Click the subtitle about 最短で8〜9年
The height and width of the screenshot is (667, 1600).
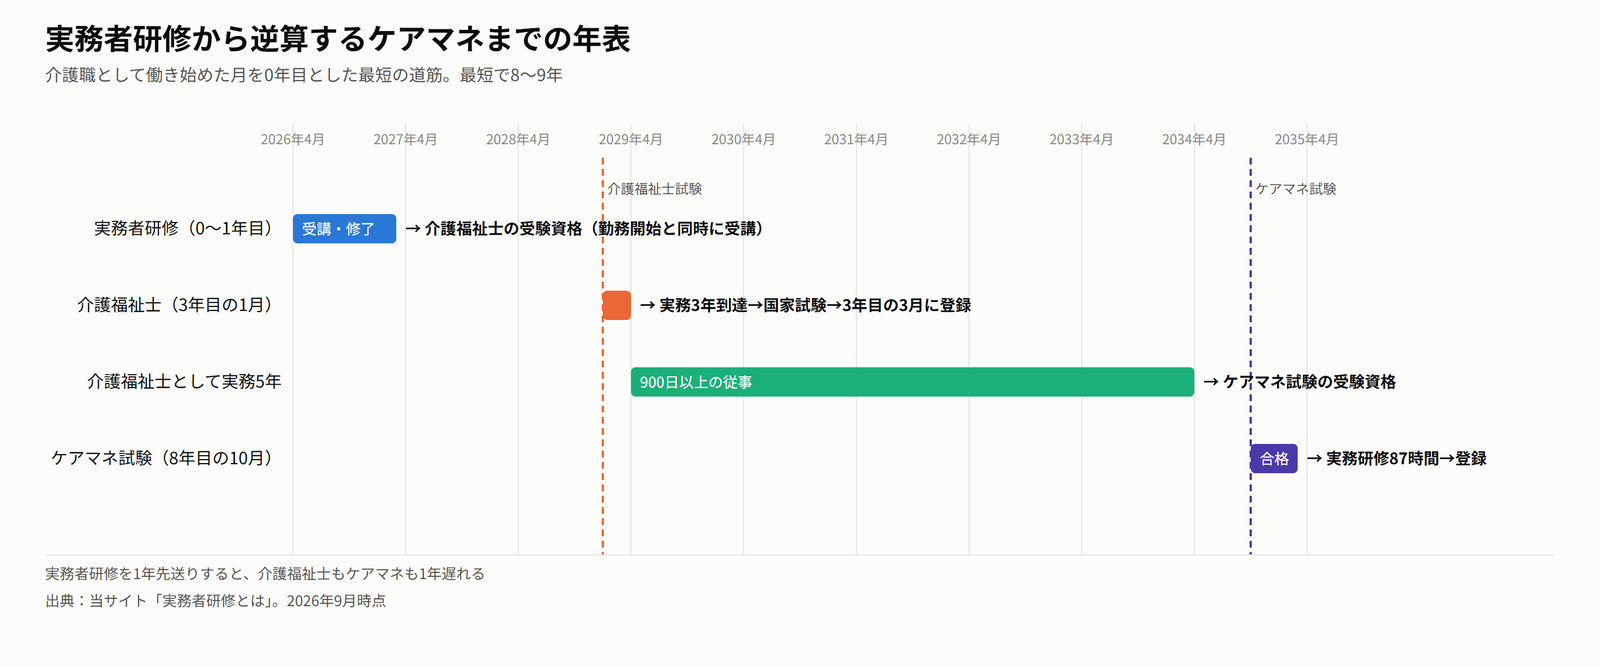click(x=304, y=75)
